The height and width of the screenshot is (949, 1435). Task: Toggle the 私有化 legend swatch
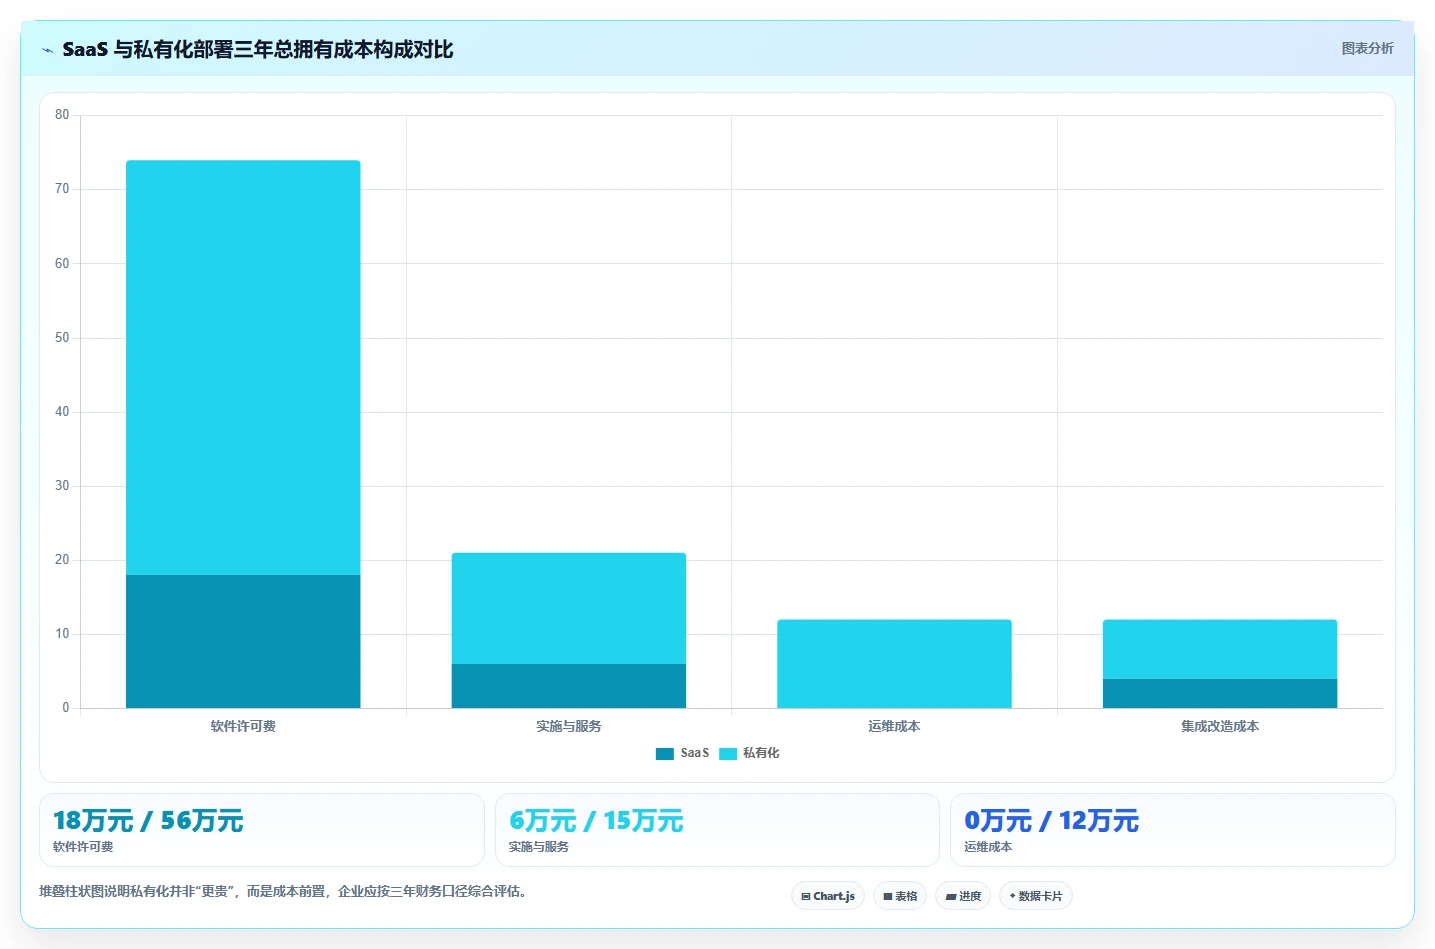tap(728, 754)
